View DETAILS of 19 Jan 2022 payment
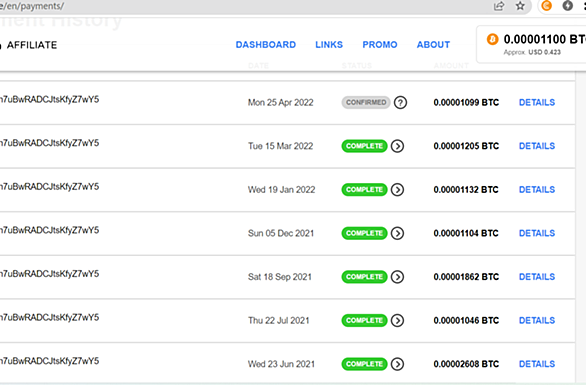 (537, 190)
